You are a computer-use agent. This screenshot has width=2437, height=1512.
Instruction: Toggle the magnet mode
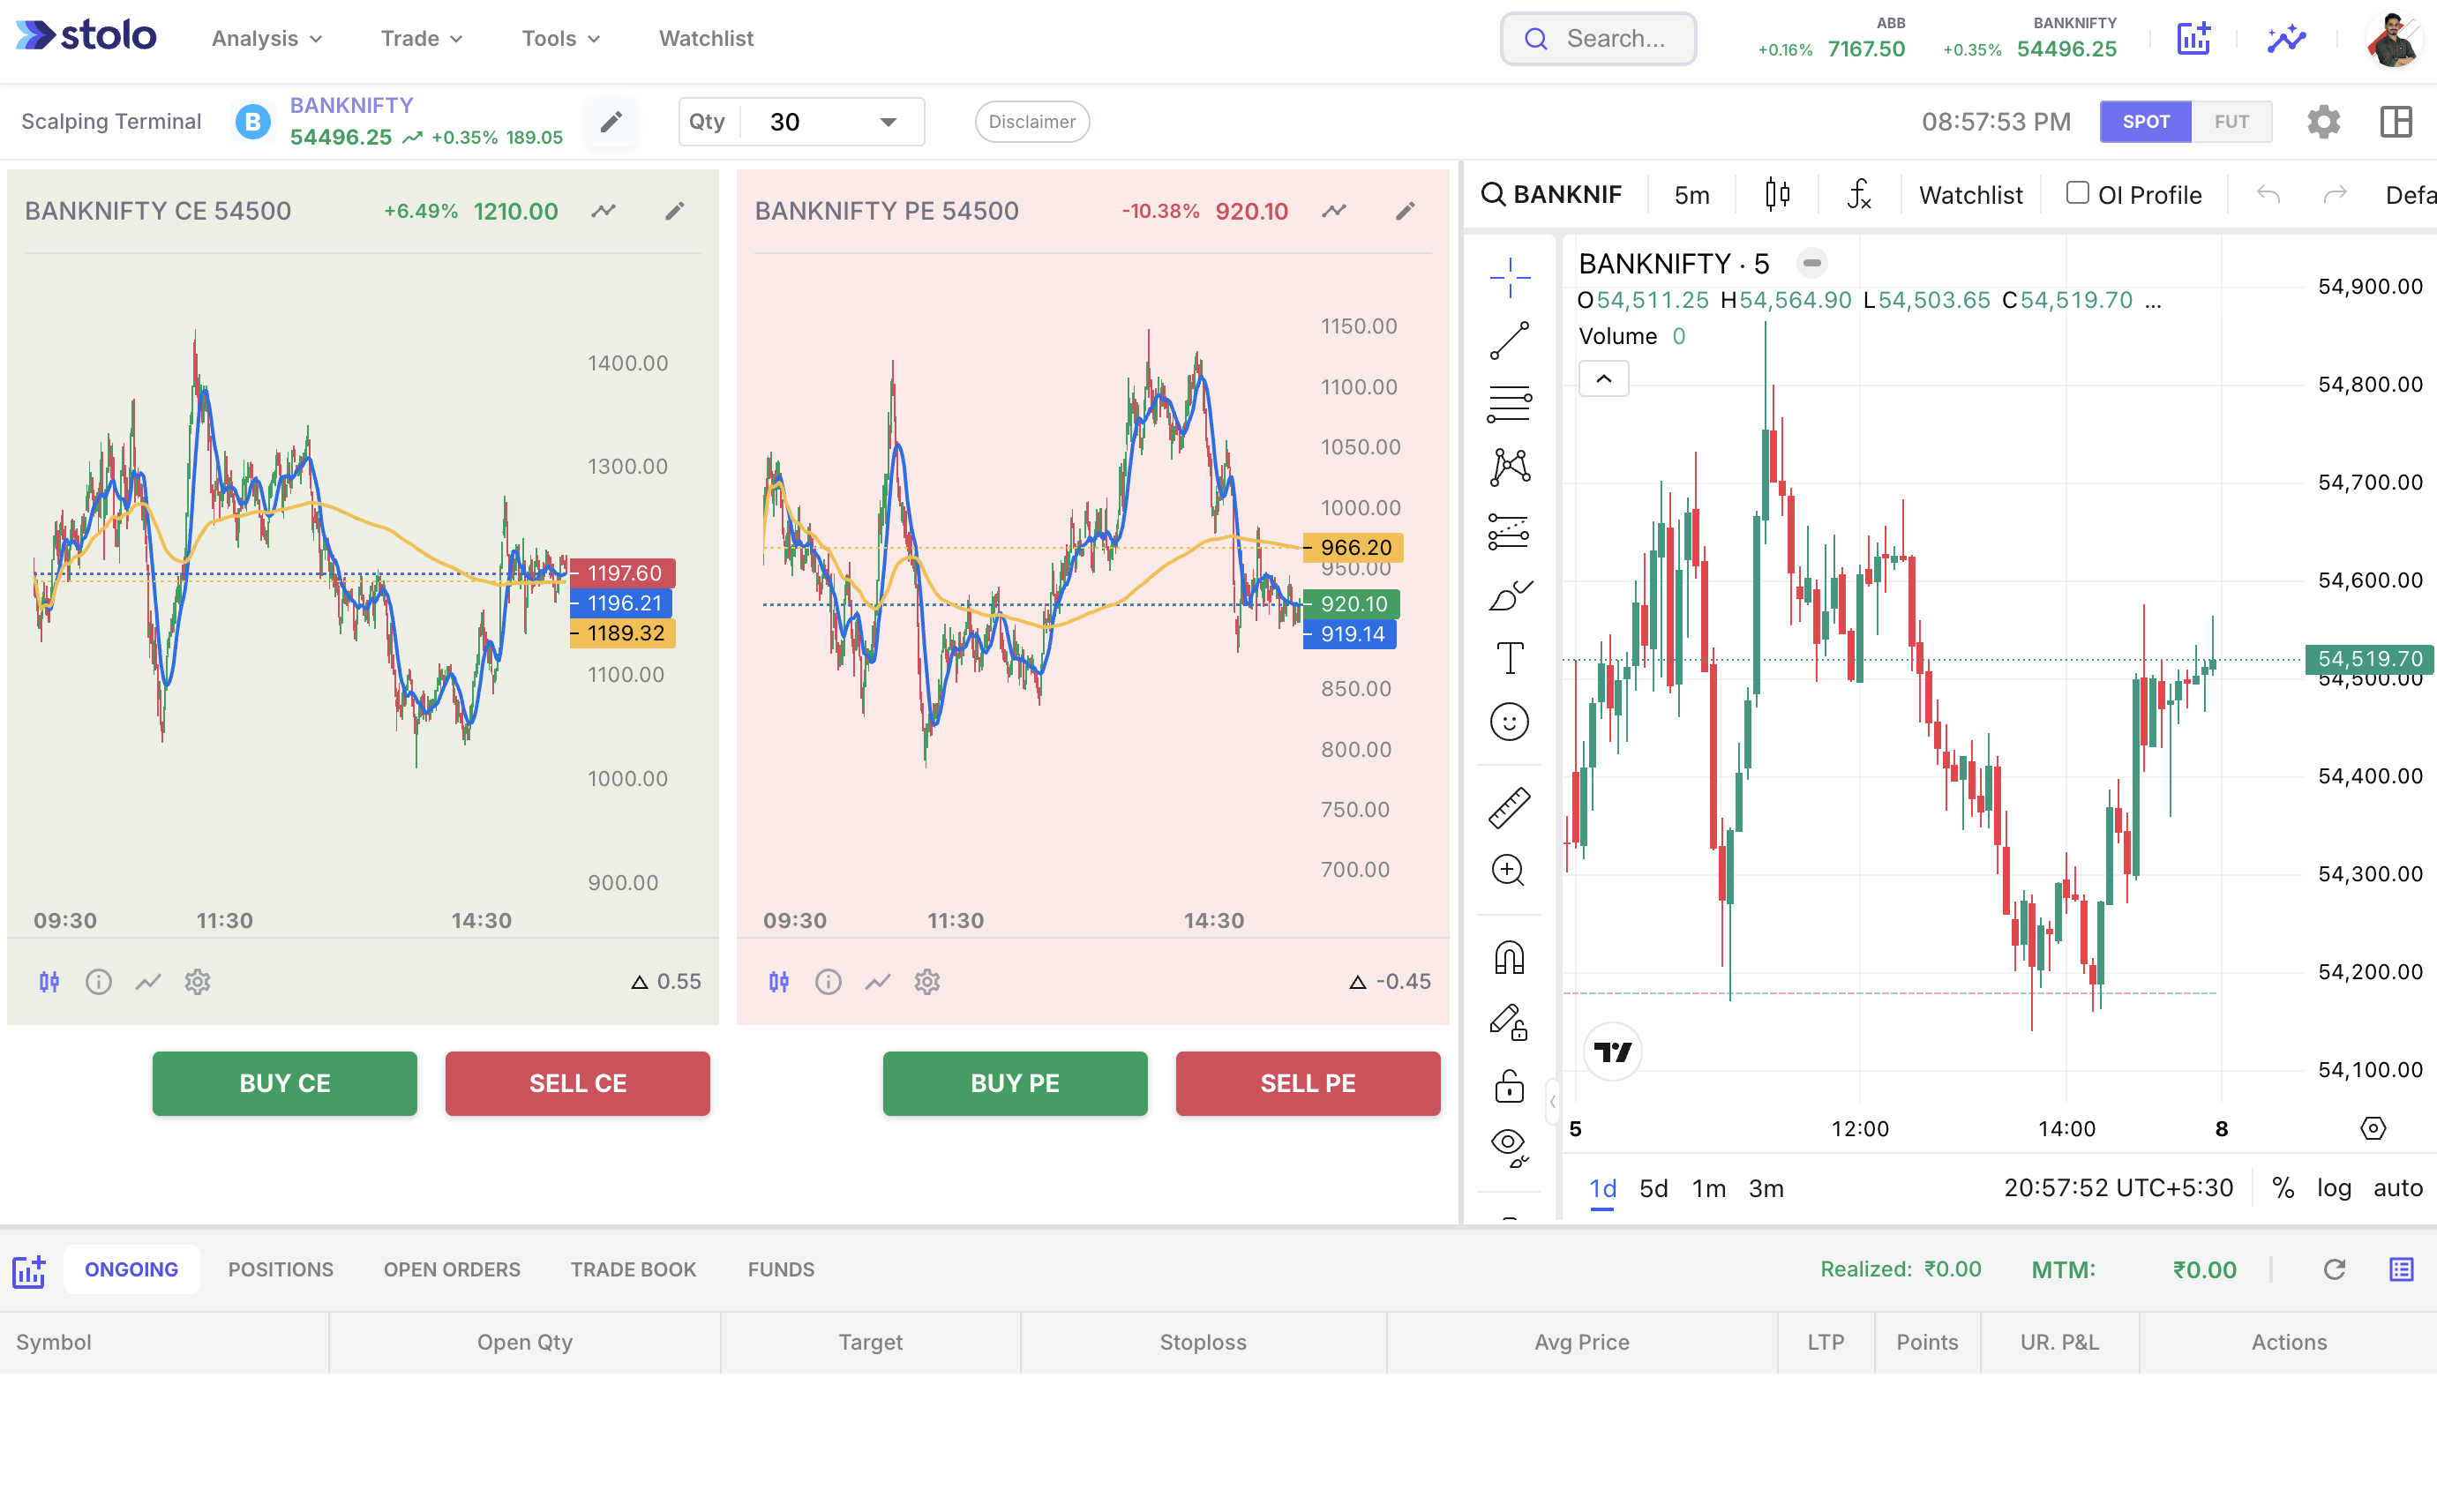[x=1509, y=958]
